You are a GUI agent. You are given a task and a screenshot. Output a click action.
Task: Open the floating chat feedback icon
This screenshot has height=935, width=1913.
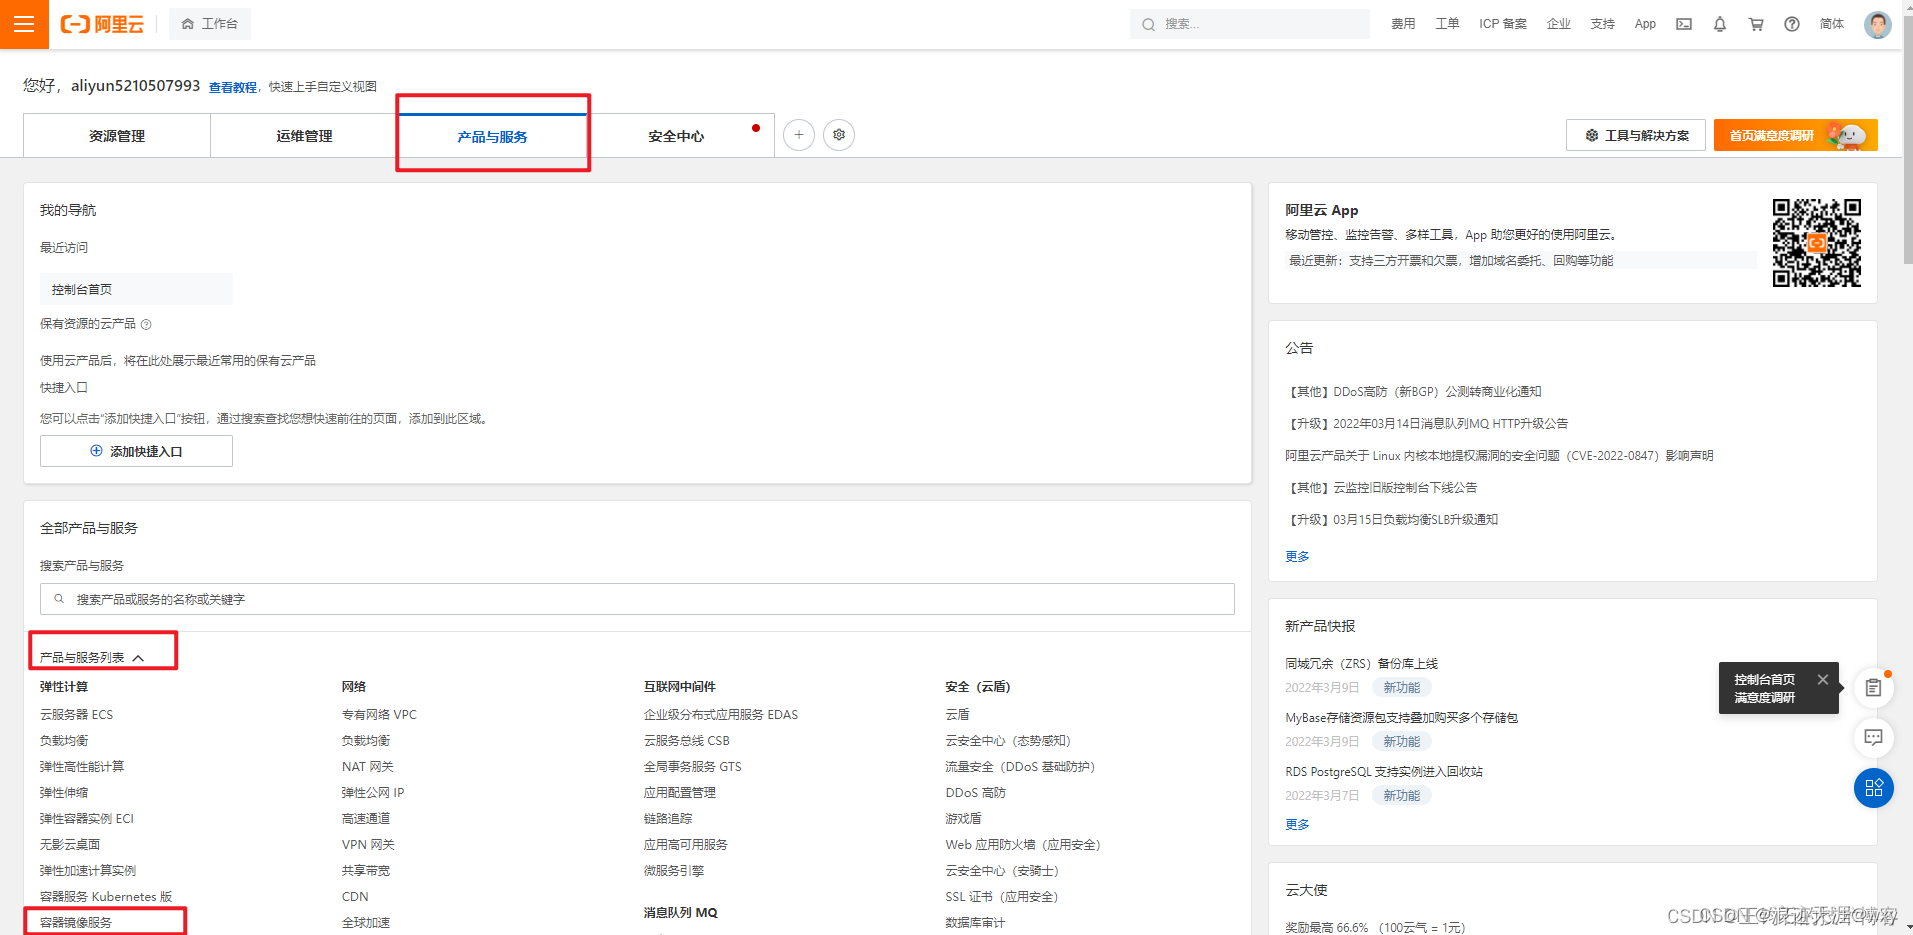click(1874, 738)
